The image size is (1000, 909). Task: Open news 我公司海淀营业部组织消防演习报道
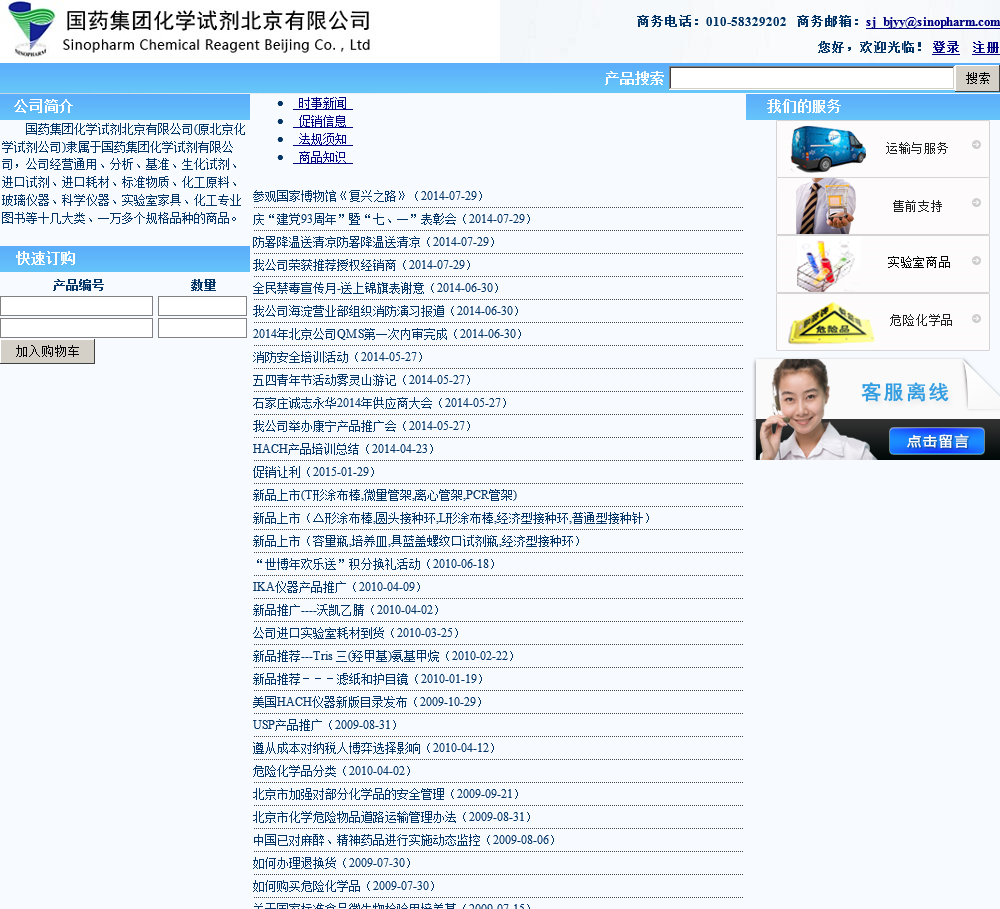[x=386, y=311]
